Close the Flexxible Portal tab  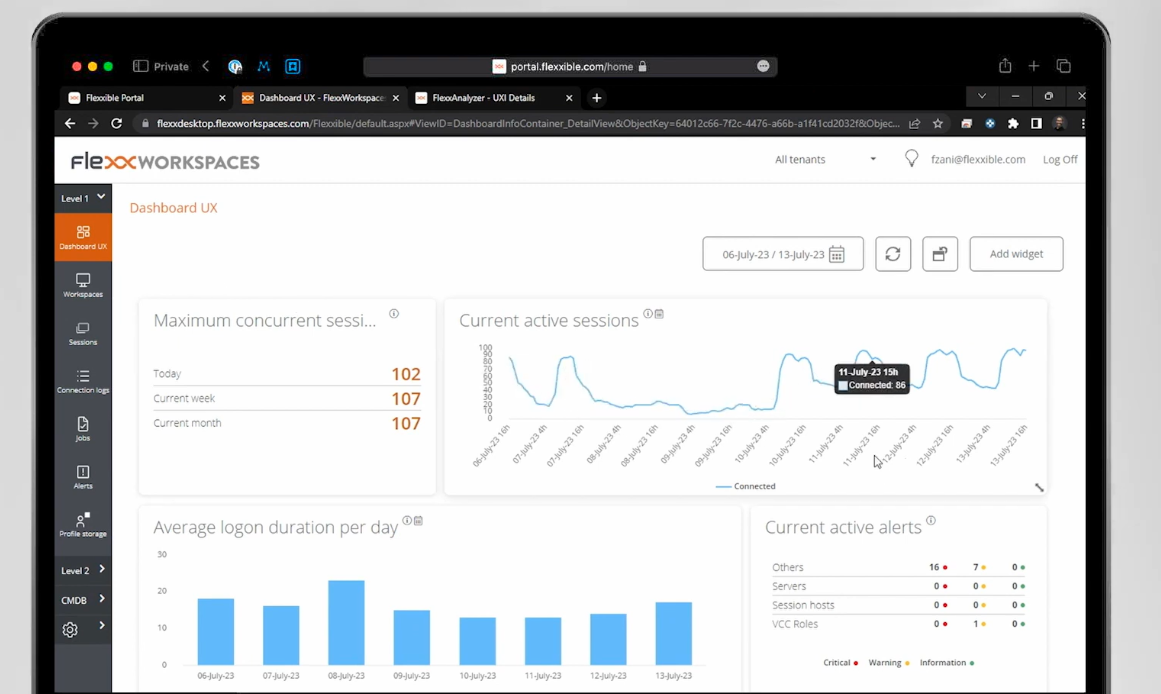[x=222, y=98]
